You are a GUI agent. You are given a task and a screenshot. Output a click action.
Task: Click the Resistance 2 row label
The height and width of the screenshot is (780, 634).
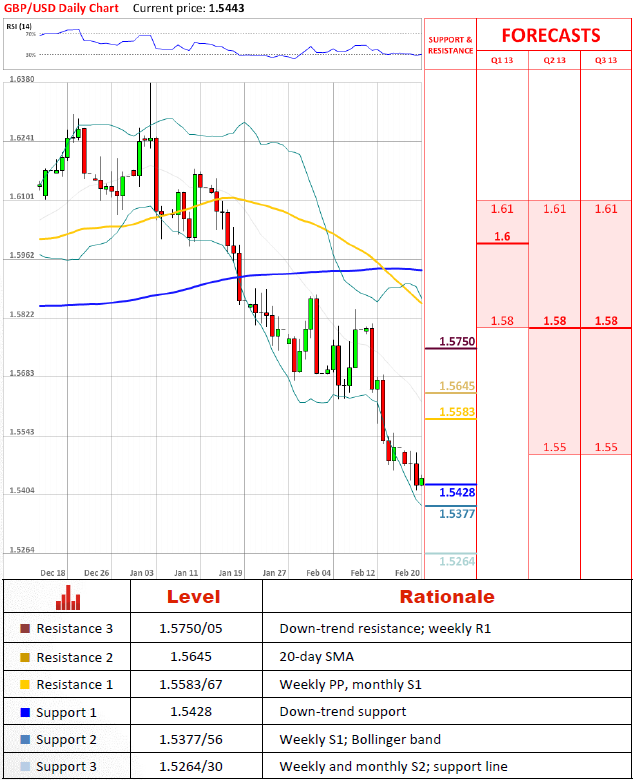[75, 657]
